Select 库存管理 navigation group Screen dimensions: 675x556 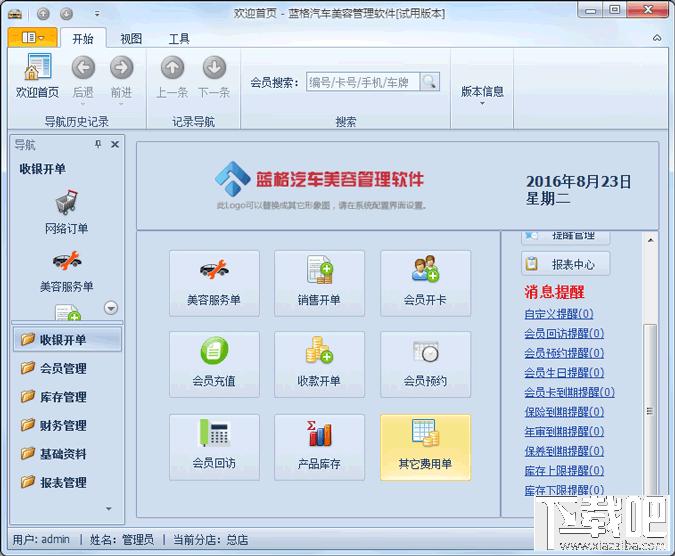coord(68,396)
